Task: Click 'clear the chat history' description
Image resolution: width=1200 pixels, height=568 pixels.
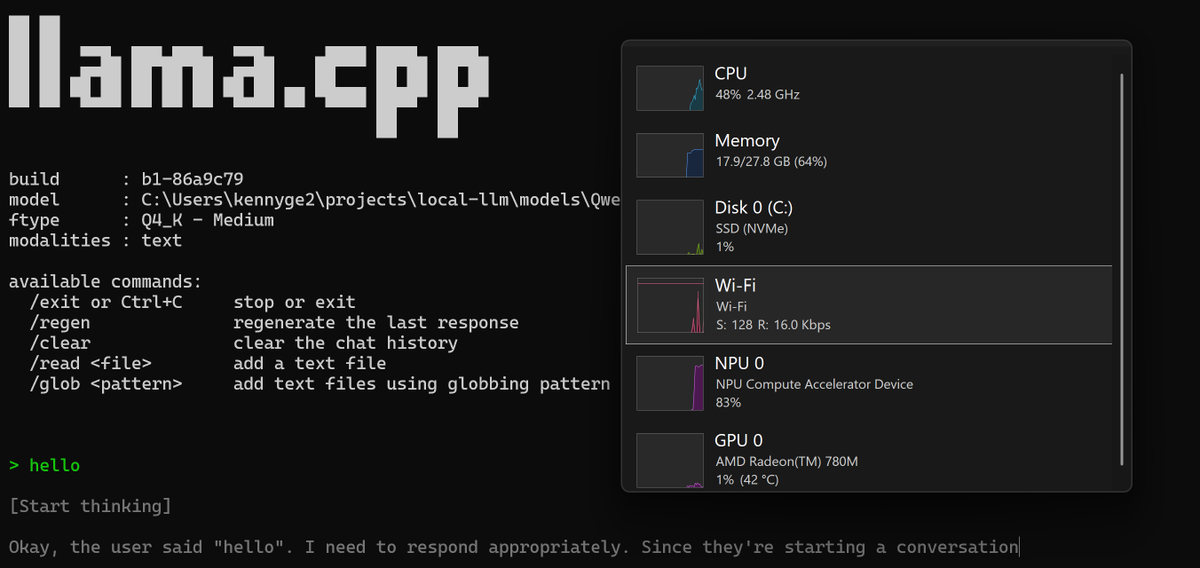Action: click(x=345, y=343)
